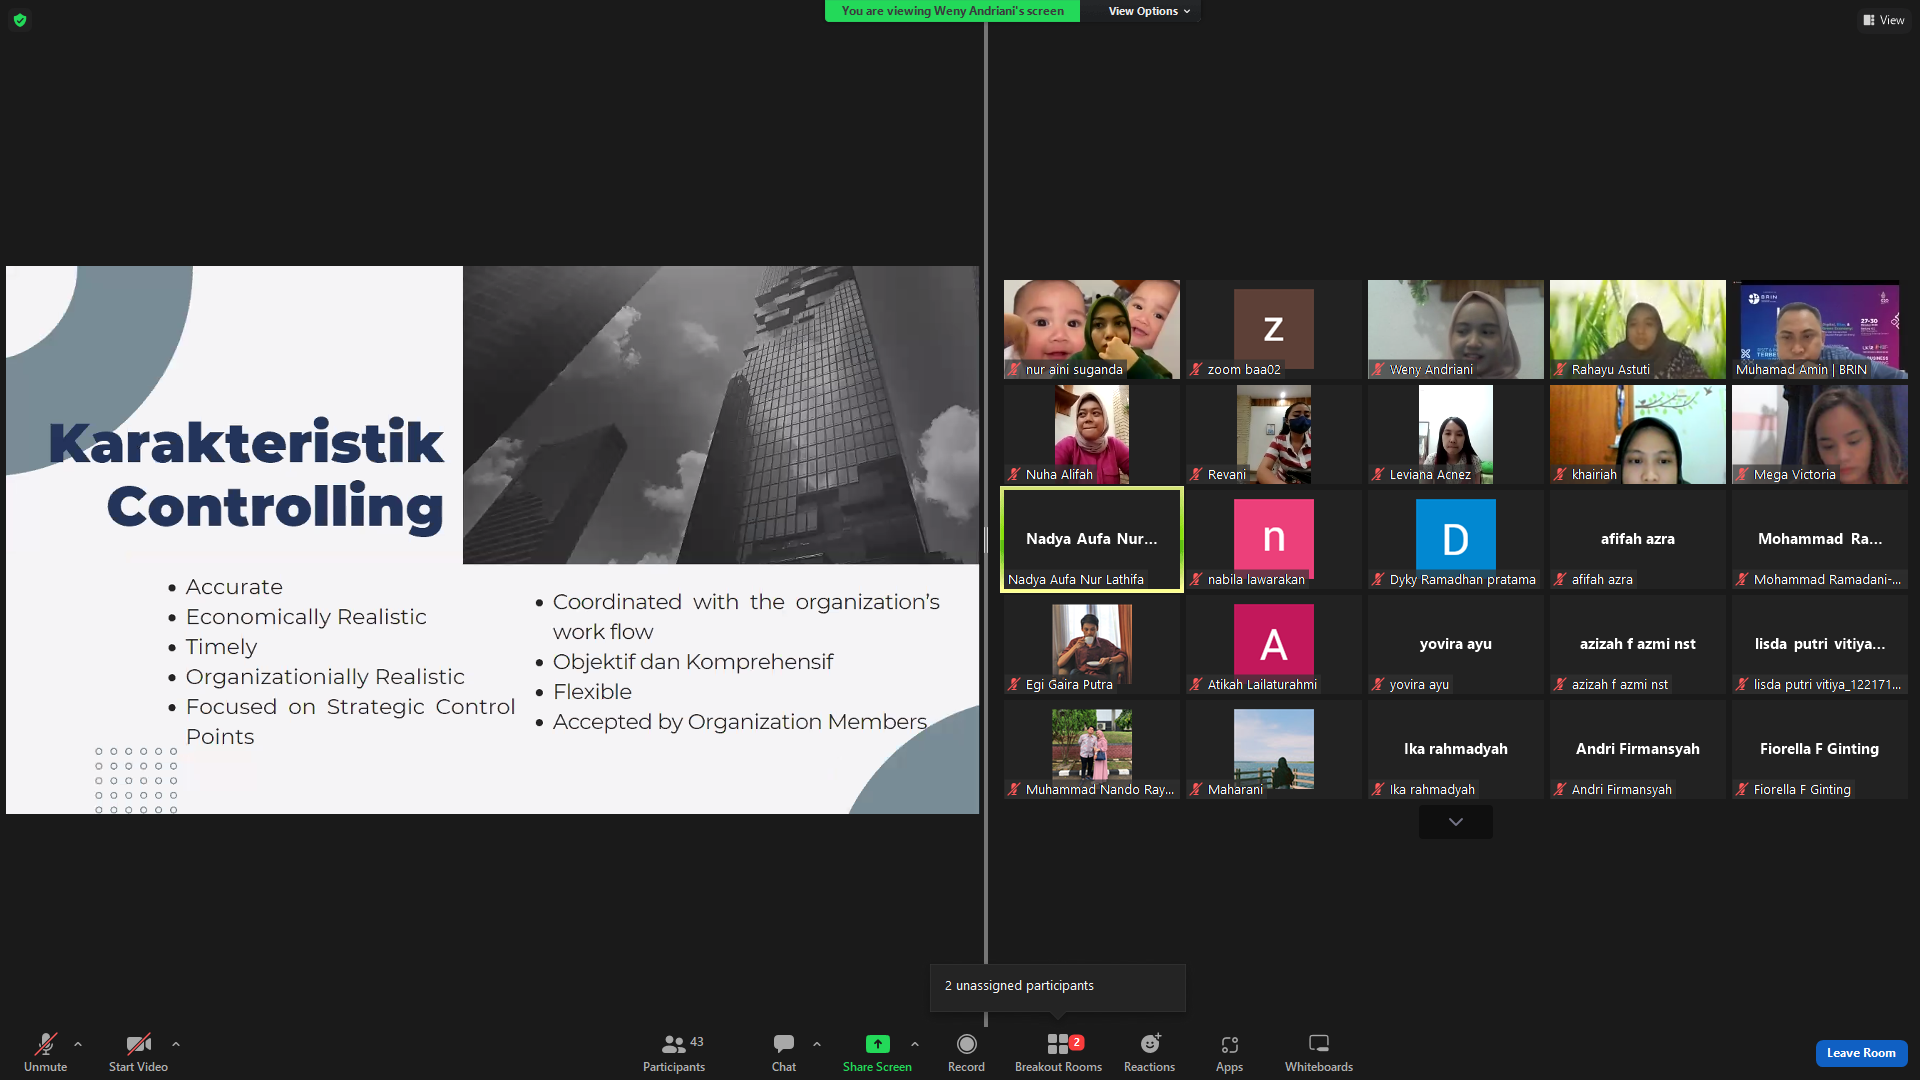
Task: Click Ika rahmadyah participant tile
Action: pyautogui.click(x=1456, y=749)
